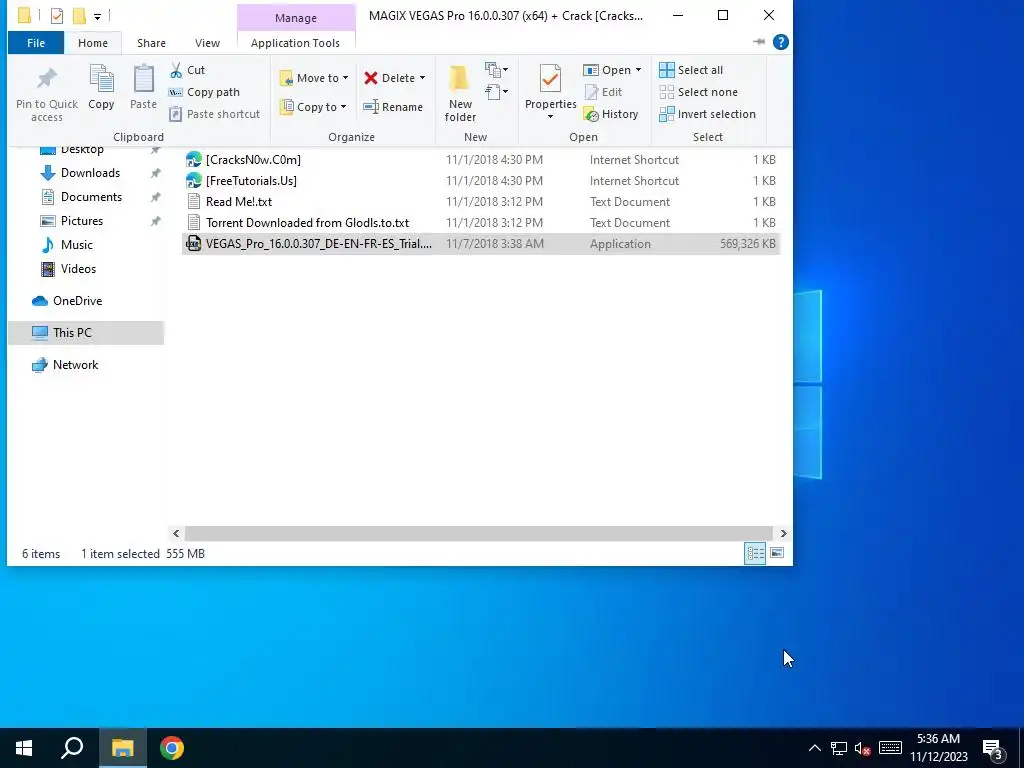Click the quick access Properties checkmark icon
This screenshot has width=1024, height=768.
click(x=57, y=15)
